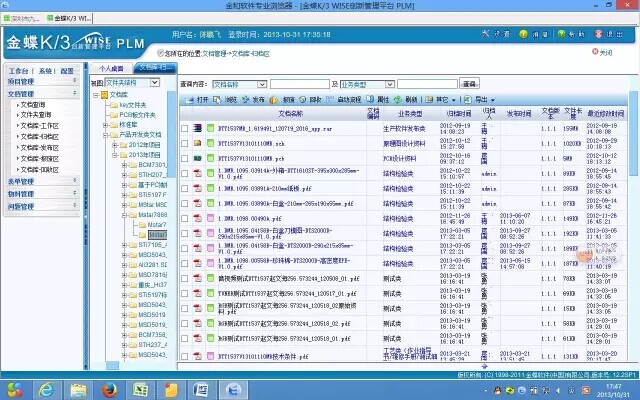
Task: Select the 文档库-归... tab
Action: [156, 68]
